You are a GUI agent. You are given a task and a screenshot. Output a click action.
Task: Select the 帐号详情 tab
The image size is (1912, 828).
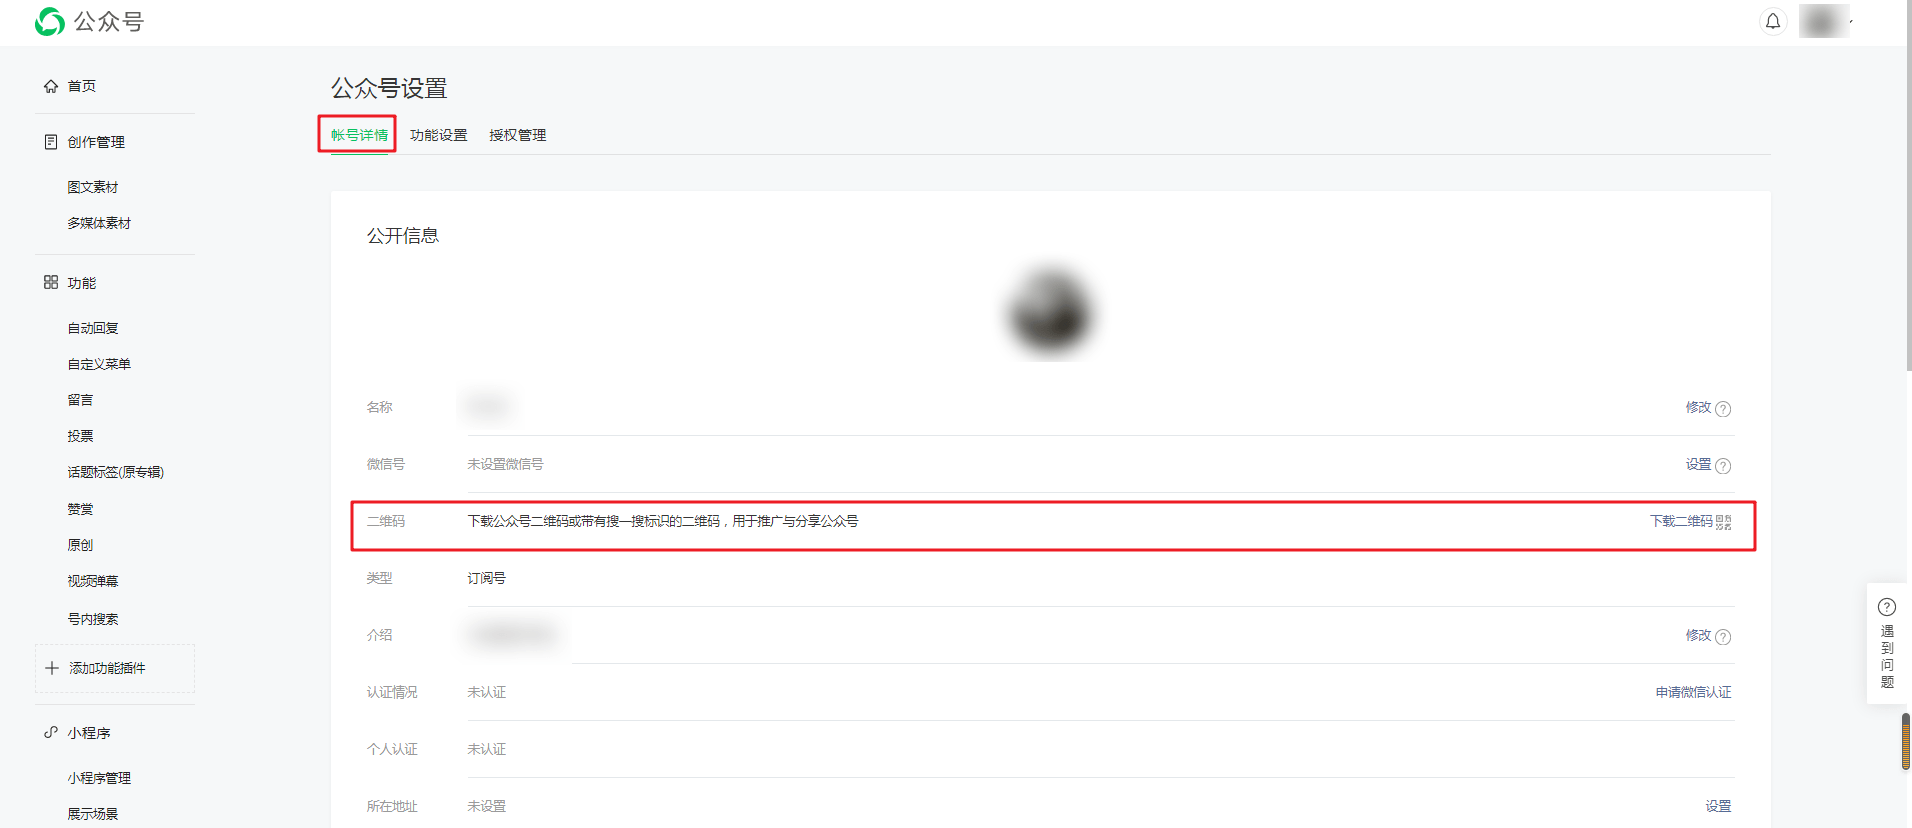[359, 135]
